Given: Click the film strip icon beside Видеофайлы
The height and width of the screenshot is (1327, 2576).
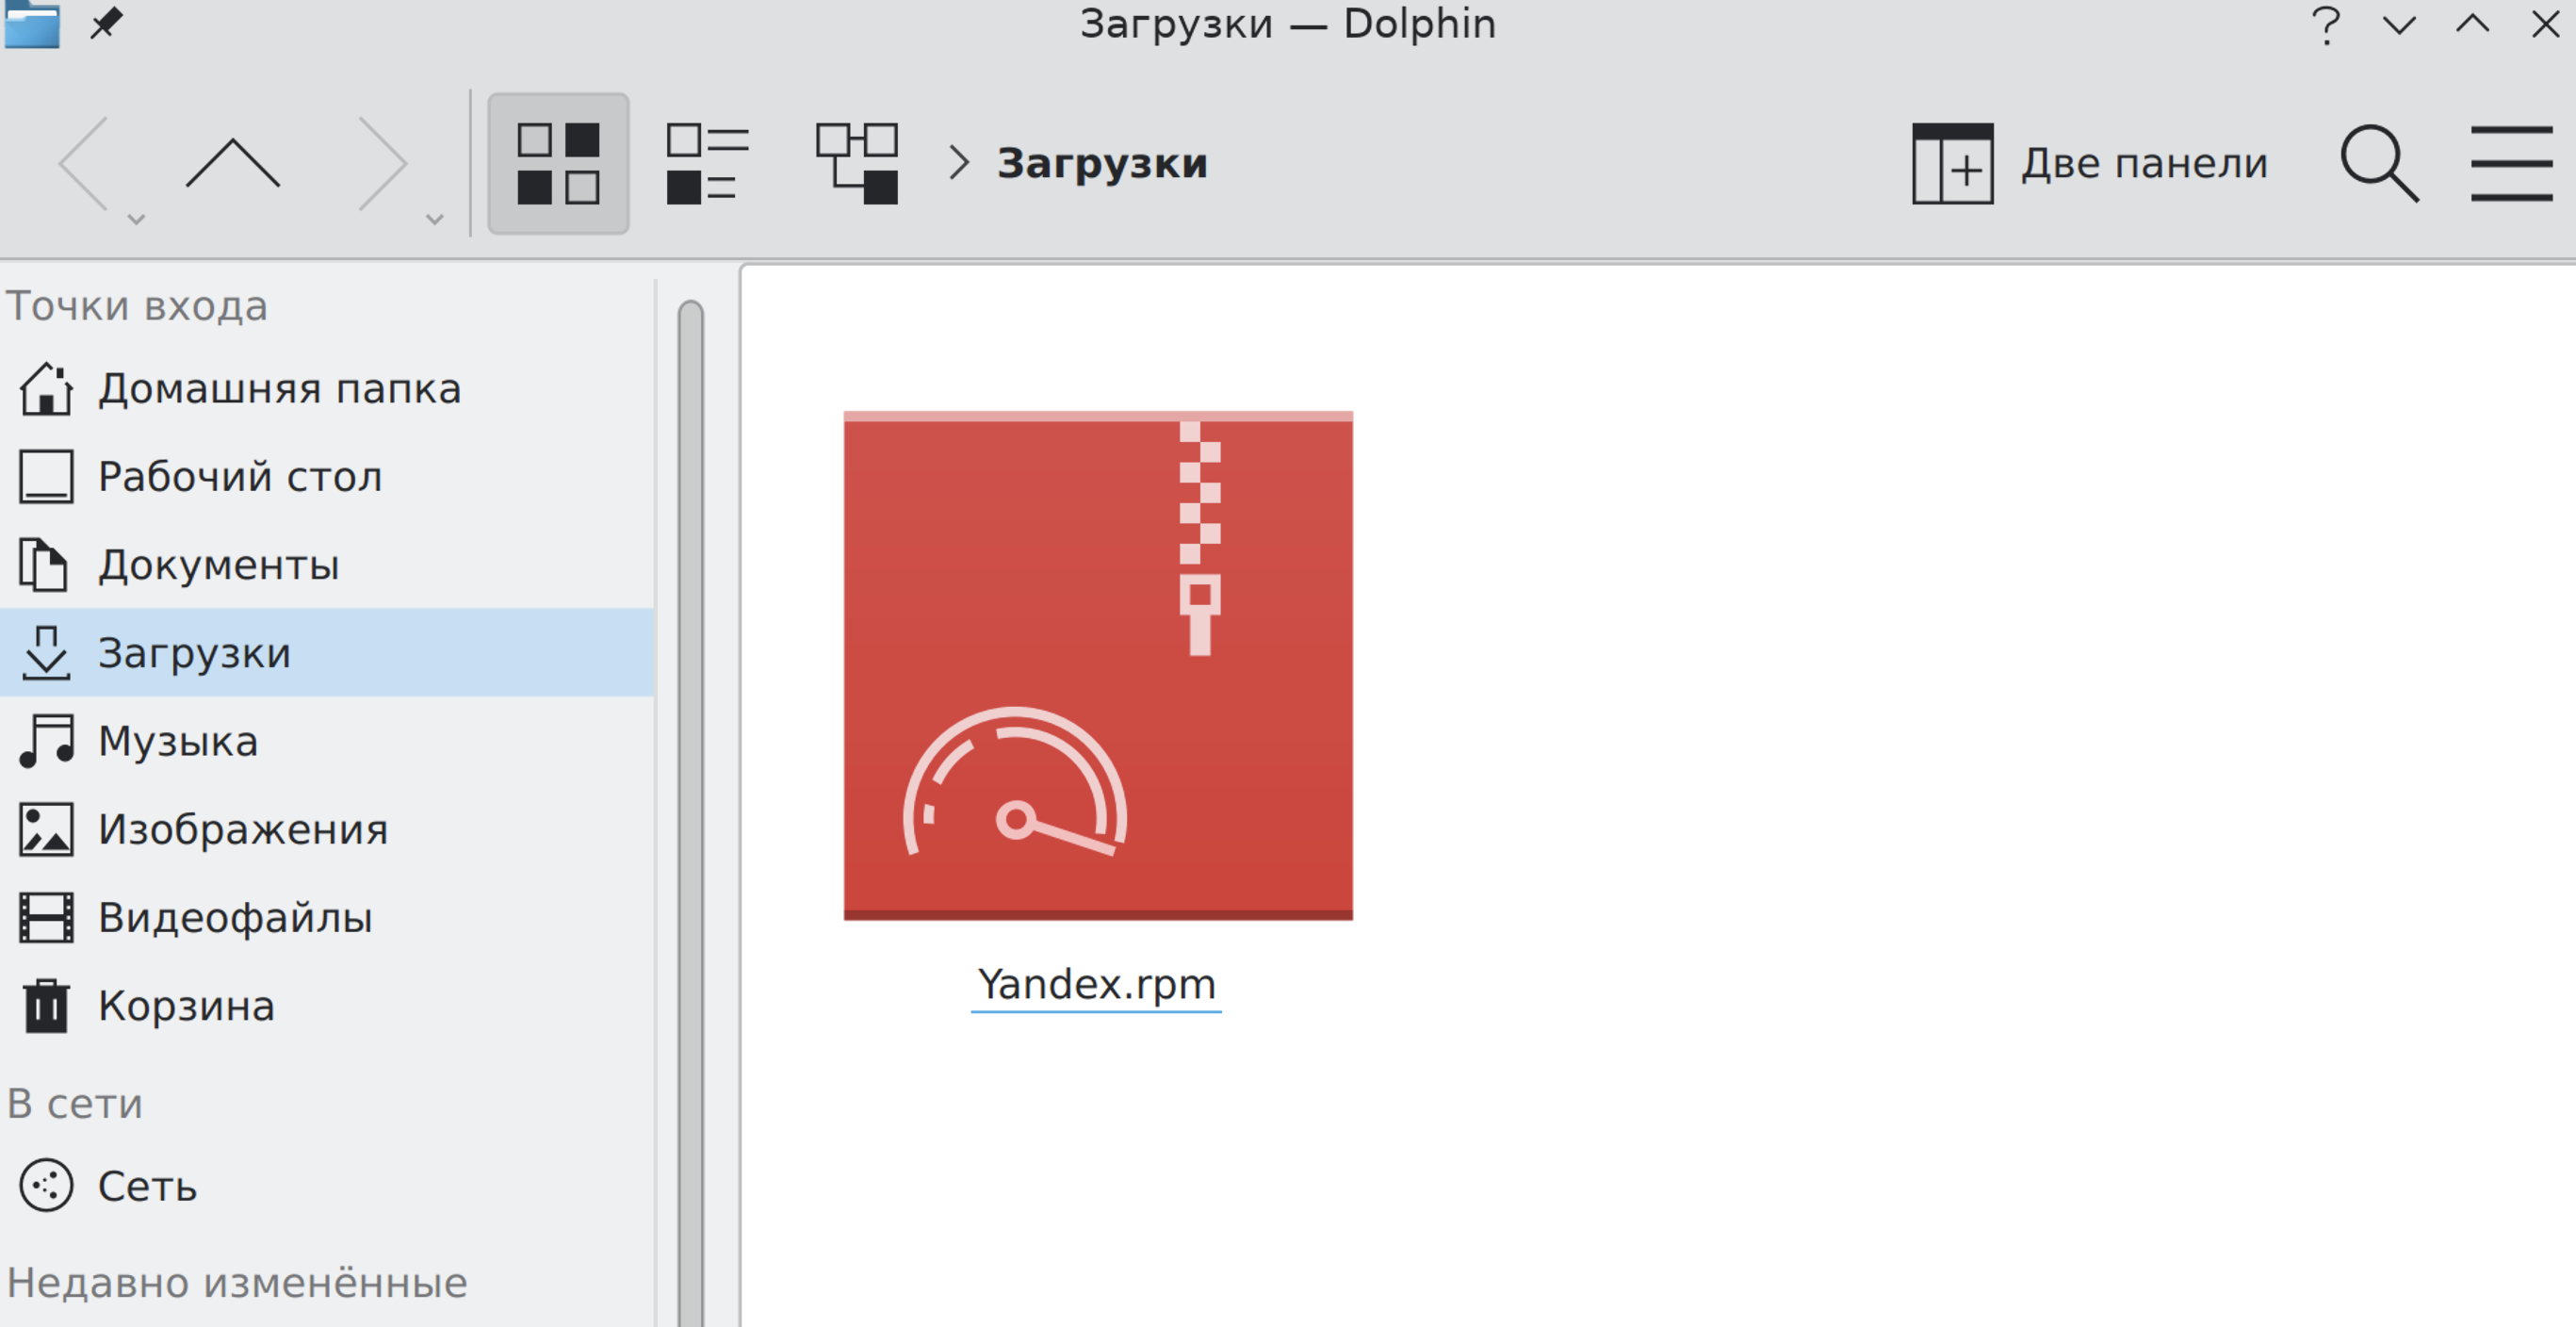Looking at the screenshot, I should click(46, 917).
